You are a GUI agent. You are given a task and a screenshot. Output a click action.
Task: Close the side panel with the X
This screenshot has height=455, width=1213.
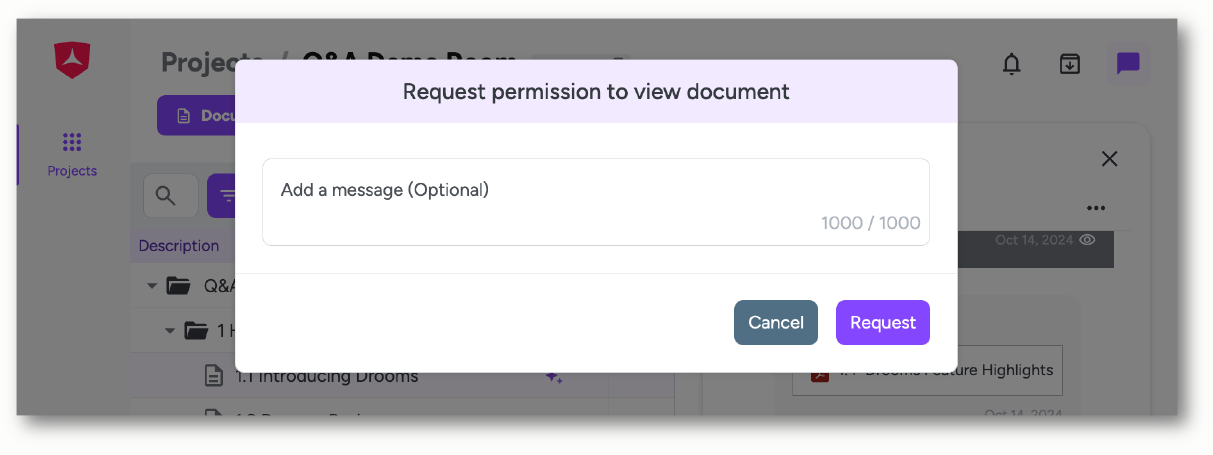point(1109,159)
